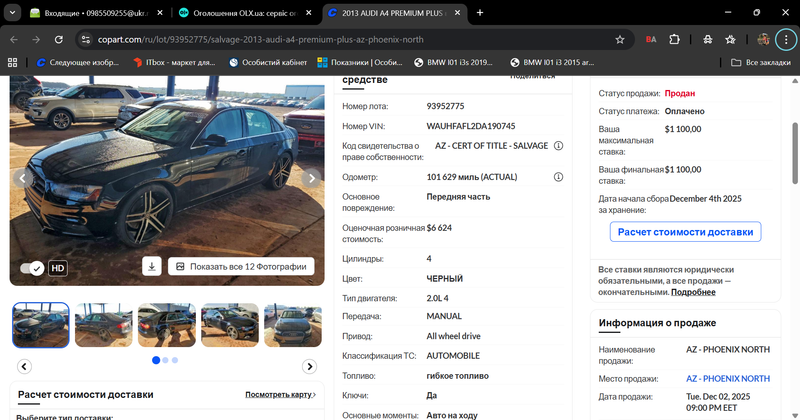Viewport: 800px width, 420px height.
Task: Open the Chrome three-dot menu
Action: point(786,39)
